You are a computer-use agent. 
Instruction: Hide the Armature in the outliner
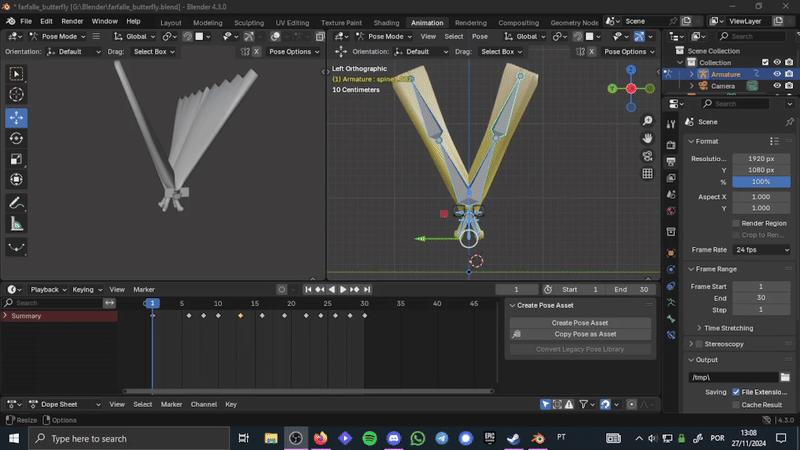(x=777, y=74)
